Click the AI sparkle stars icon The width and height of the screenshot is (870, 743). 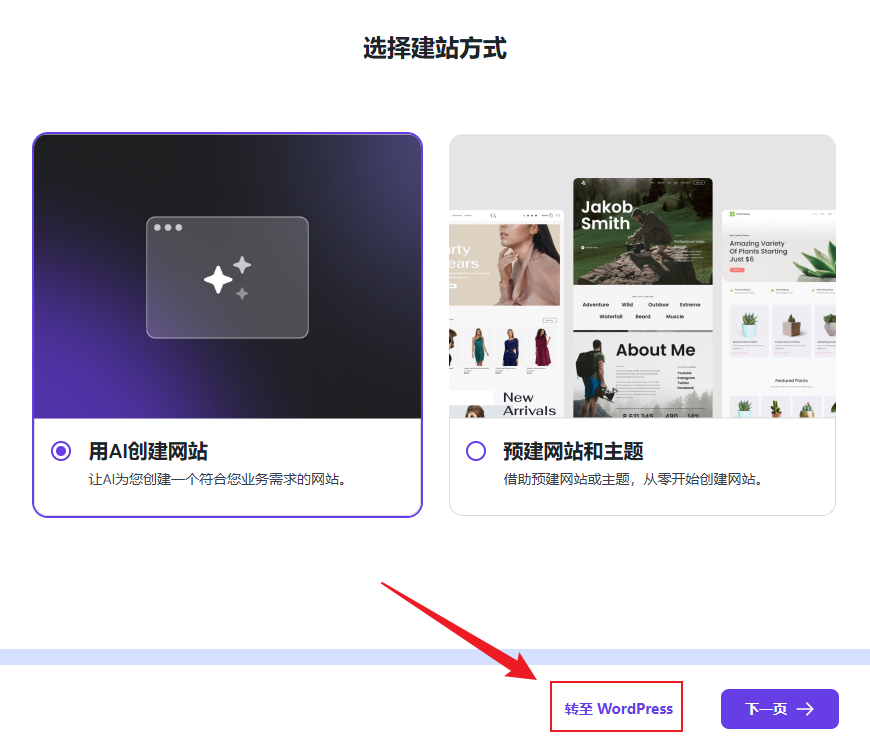[227, 278]
